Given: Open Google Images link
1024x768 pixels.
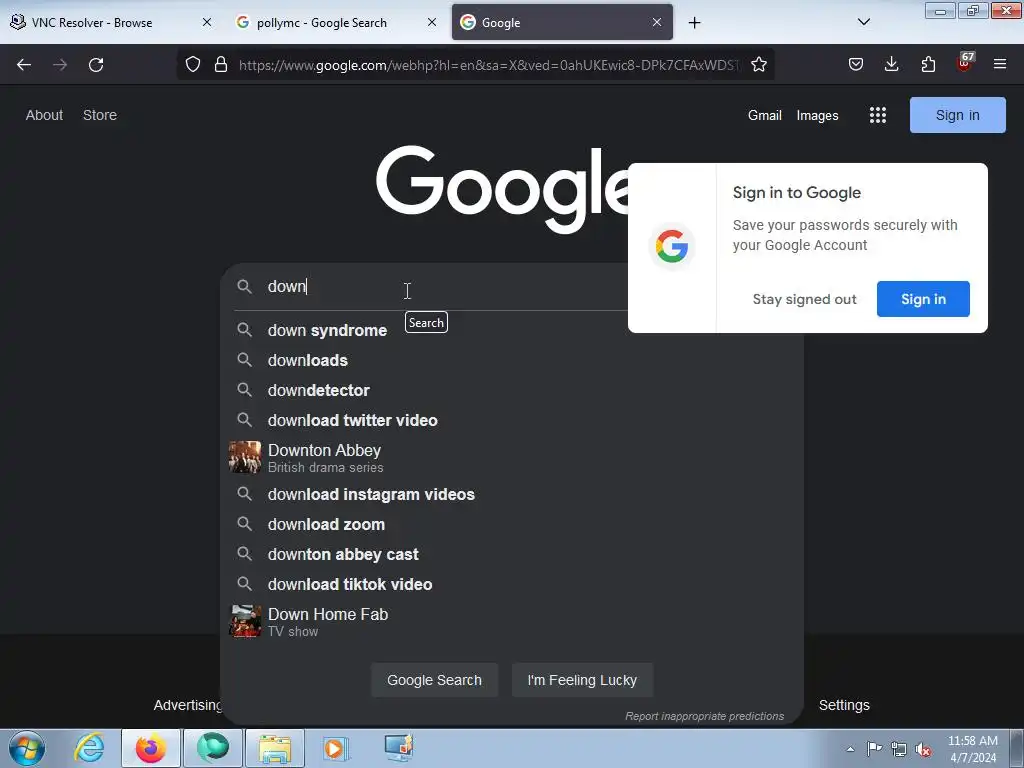Looking at the screenshot, I should pyautogui.click(x=817, y=116).
